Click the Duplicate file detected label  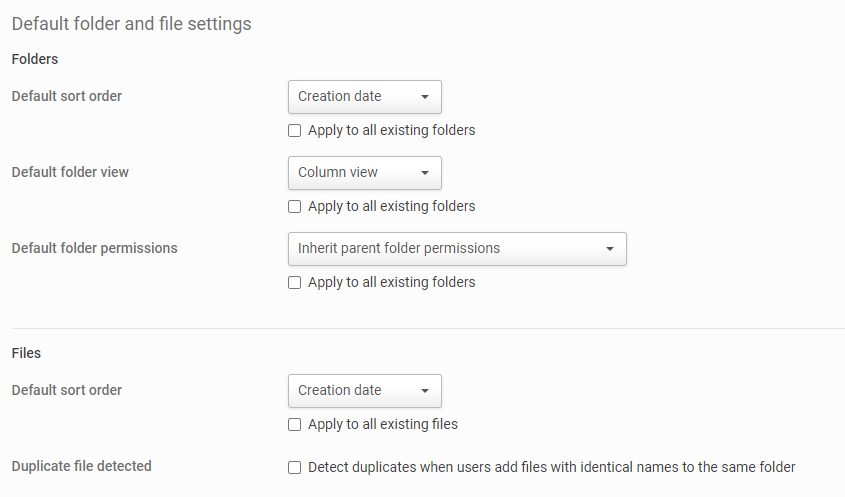(81, 466)
